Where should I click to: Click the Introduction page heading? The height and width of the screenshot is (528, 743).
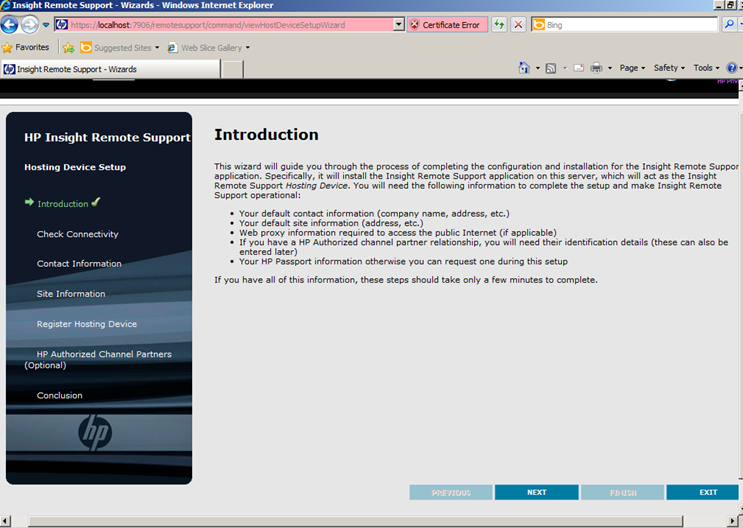tap(266, 135)
